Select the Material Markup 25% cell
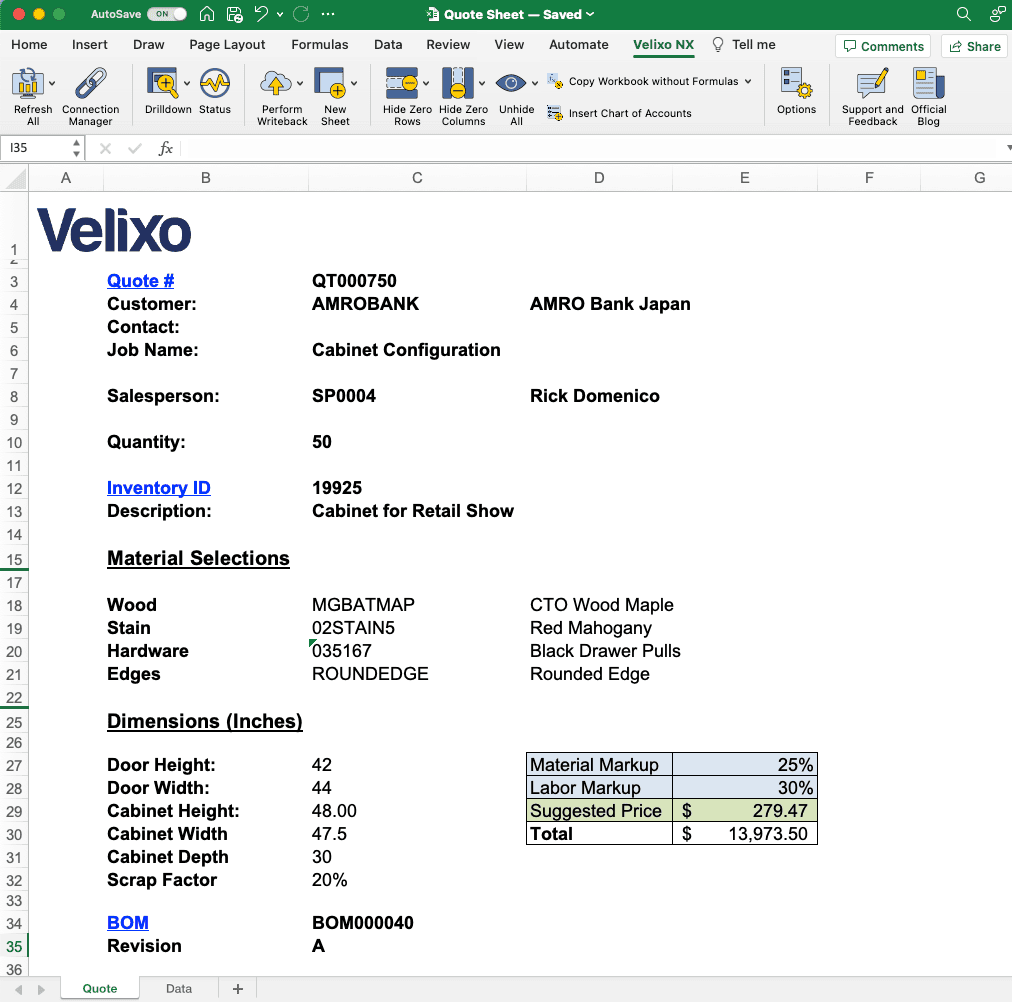 point(745,765)
